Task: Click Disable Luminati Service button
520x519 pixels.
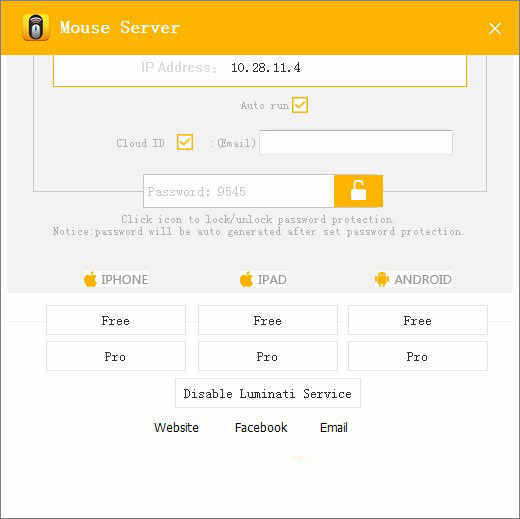Action: pyautogui.click(x=268, y=393)
